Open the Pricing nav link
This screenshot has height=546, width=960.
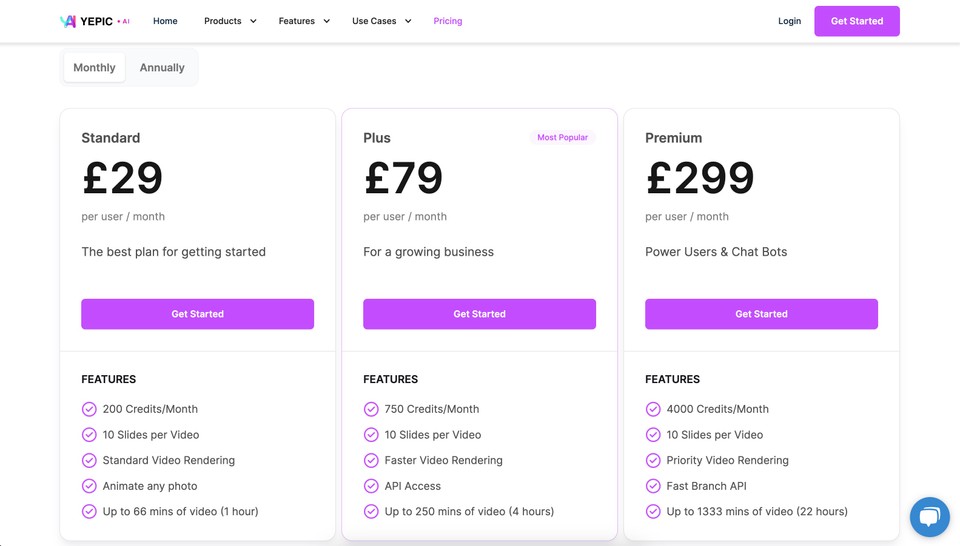point(448,21)
